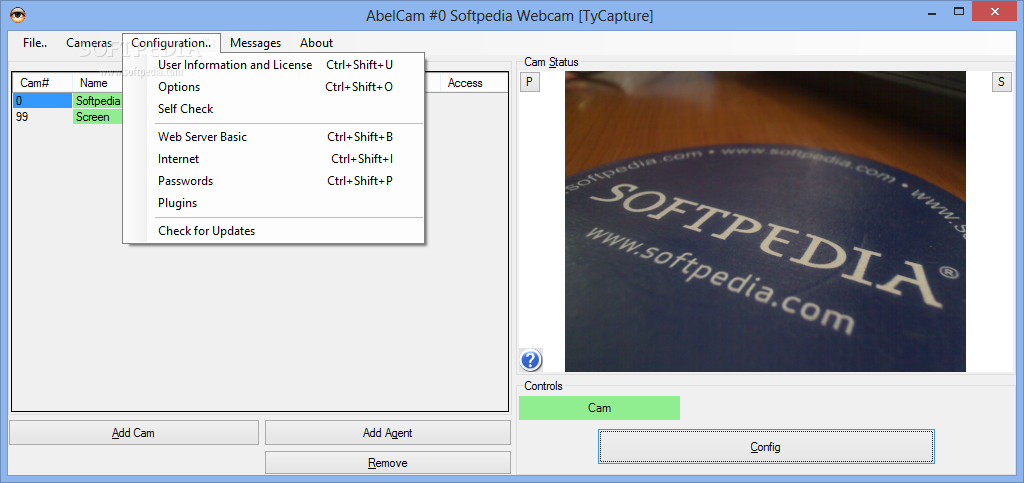Run Self Check from the menu
This screenshot has height=483, width=1024.
274,108
